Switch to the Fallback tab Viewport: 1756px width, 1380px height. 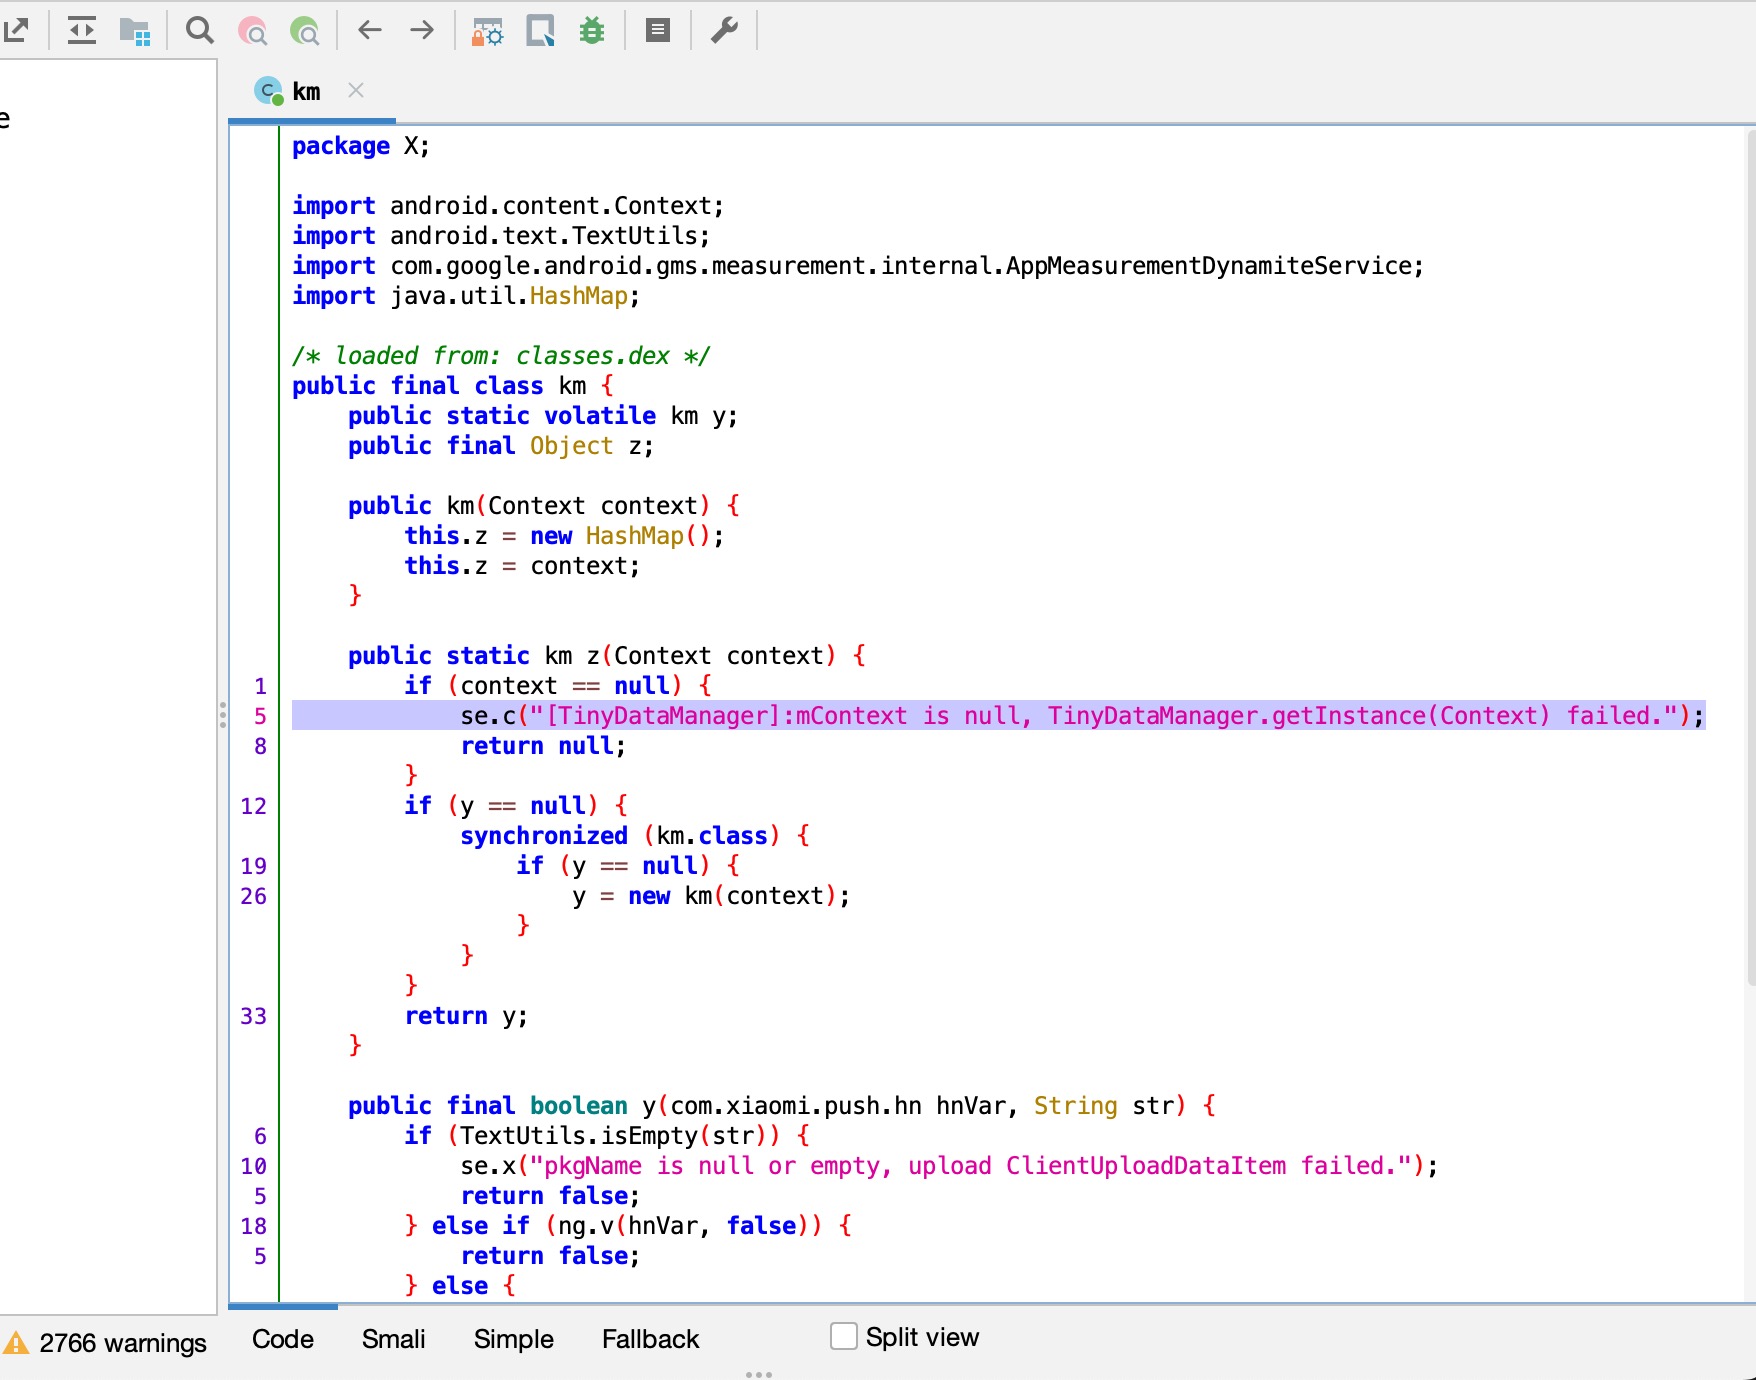[x=650, y=1339]
